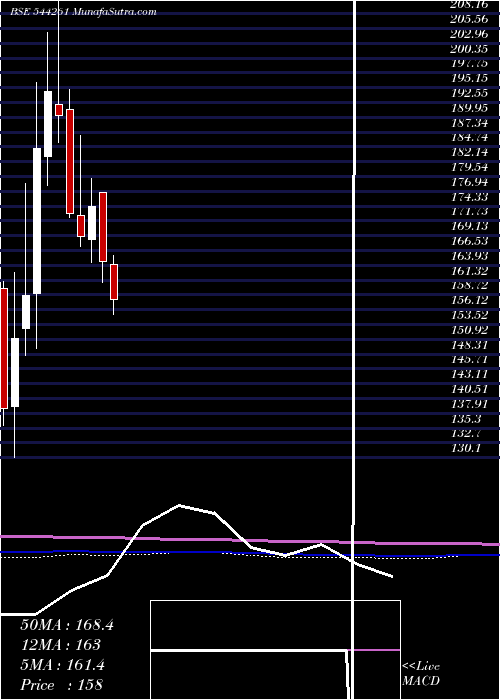Click the 130.1 price axis label
500x700 pixels.
466,448
